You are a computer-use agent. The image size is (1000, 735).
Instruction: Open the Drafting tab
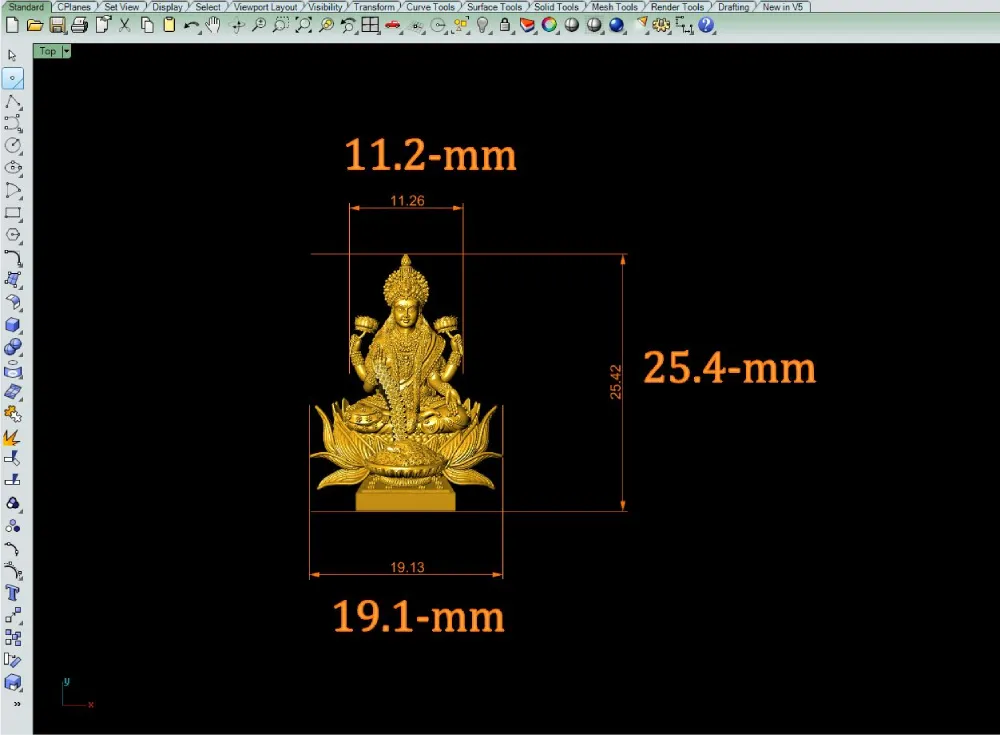point(733,6)
